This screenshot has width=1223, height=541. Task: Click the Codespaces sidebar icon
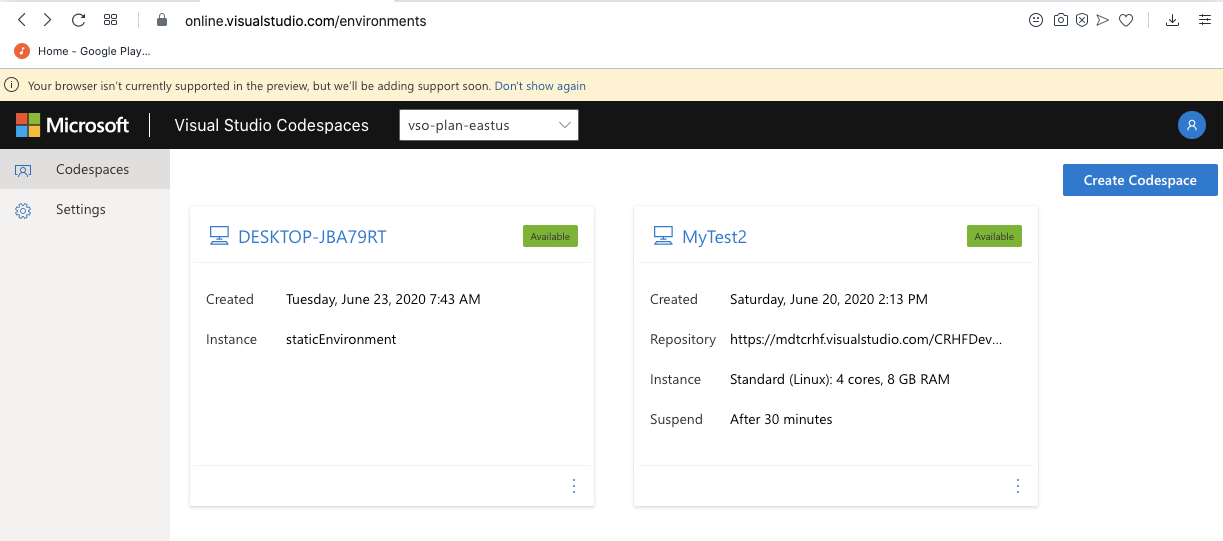[x=23, y=170]
